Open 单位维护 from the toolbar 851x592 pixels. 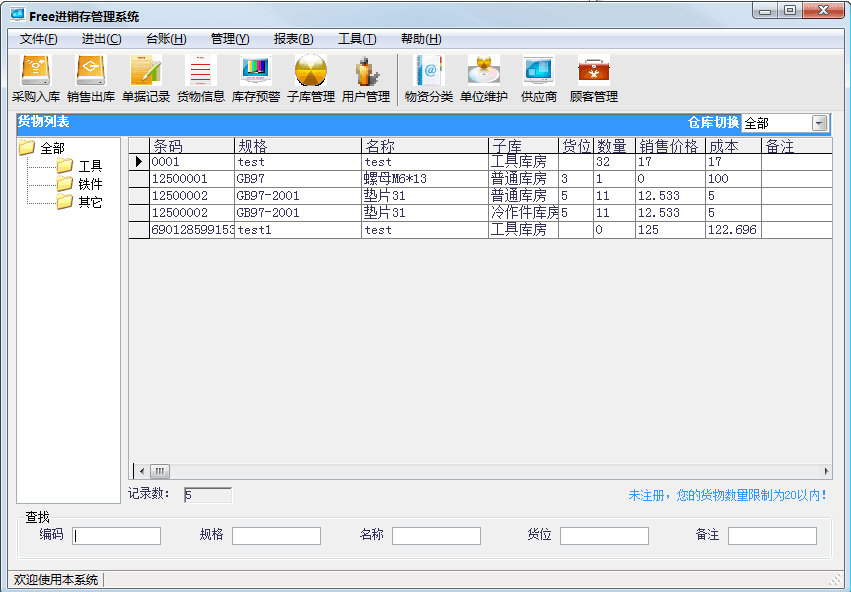click(x=484, y=79)
